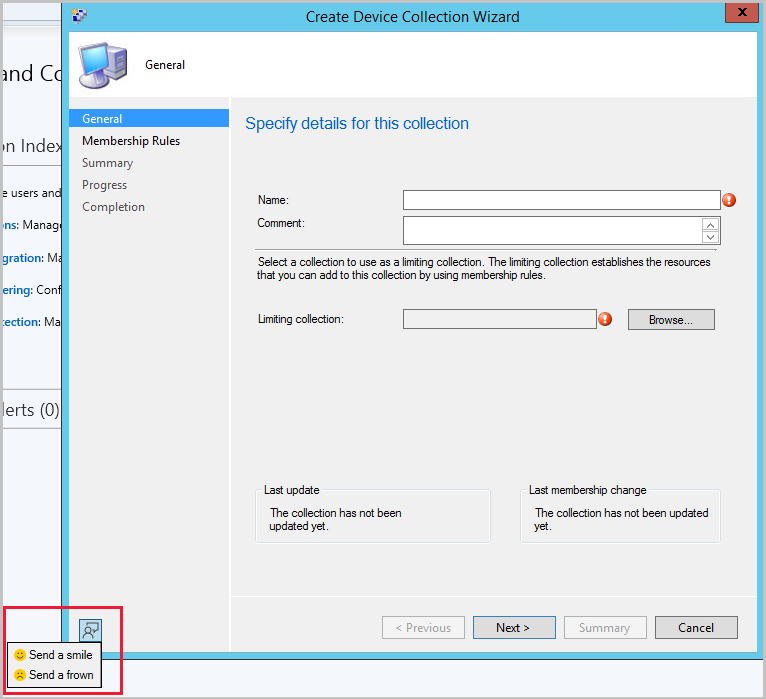
Task: Select the Summary step in sidebar
Action: 107,163
